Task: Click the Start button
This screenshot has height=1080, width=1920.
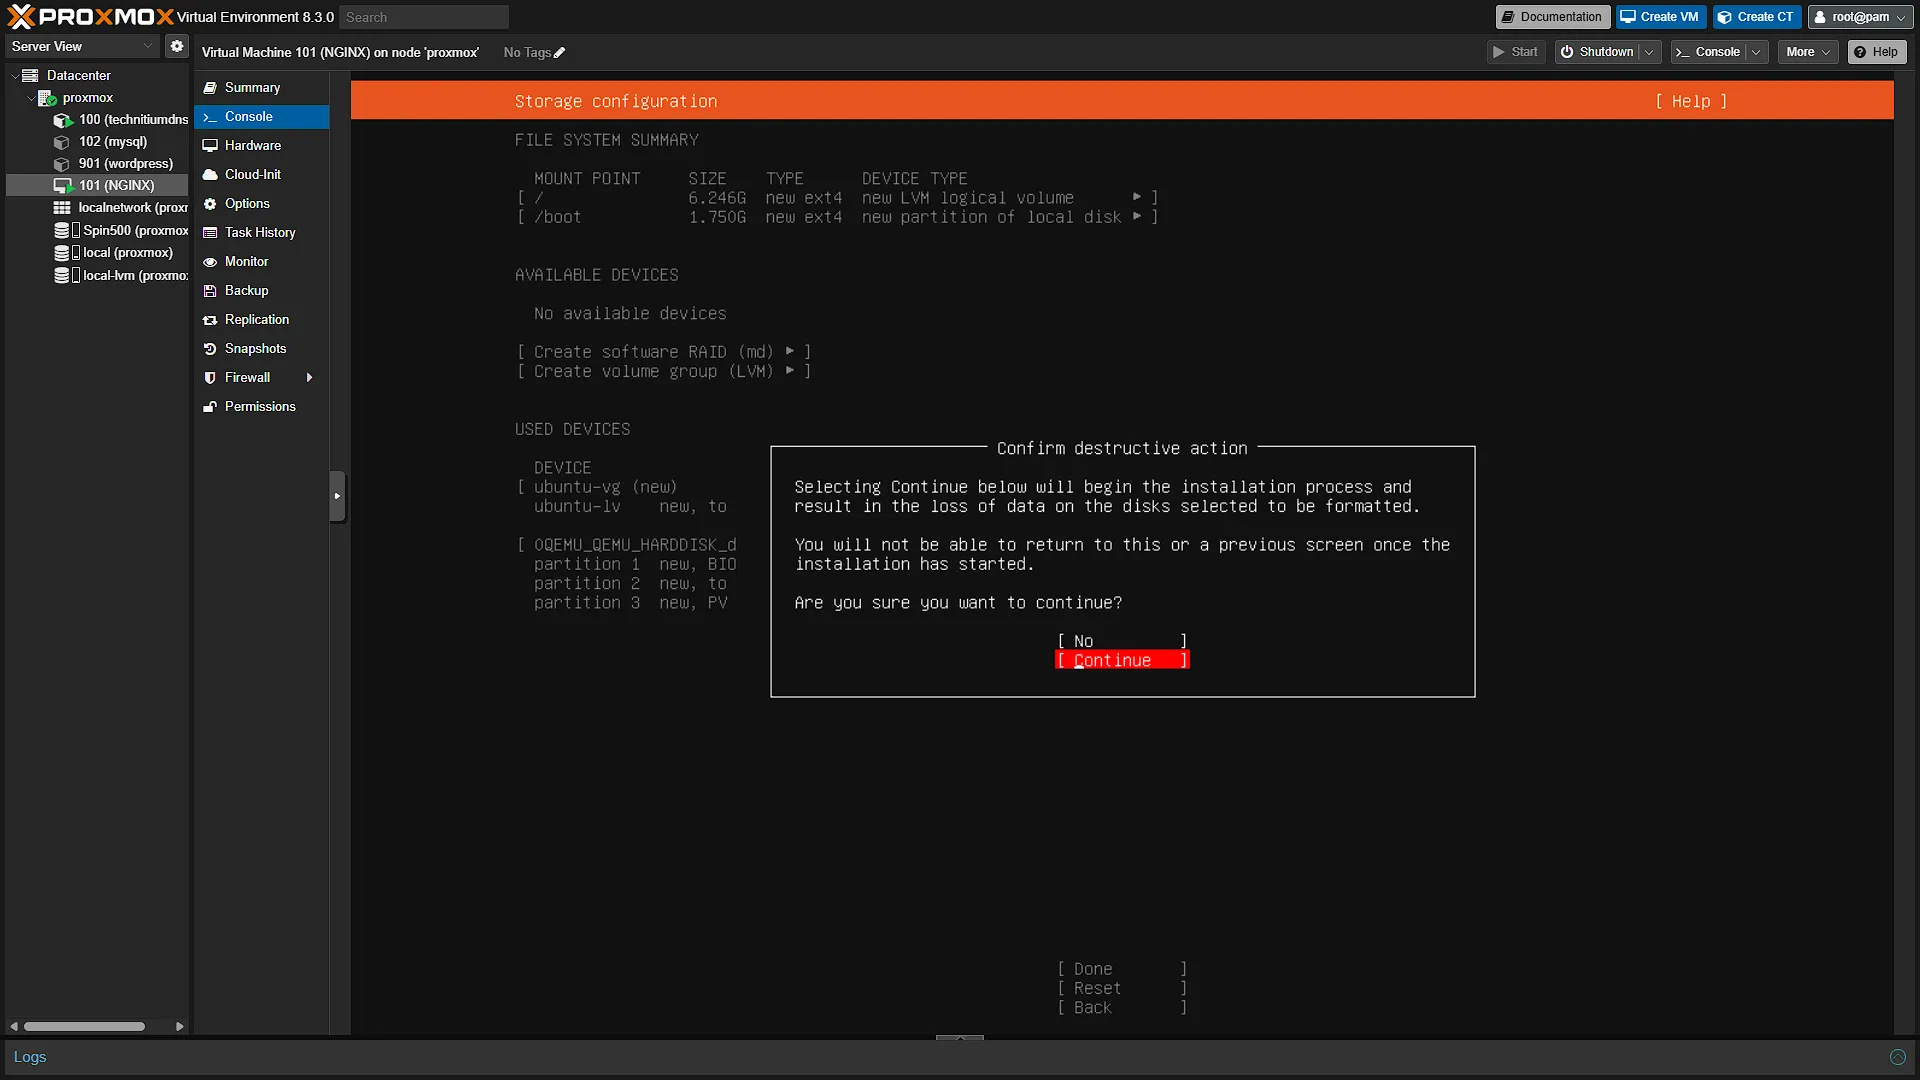Action: pyautogui.click(x=1516, y=52)
